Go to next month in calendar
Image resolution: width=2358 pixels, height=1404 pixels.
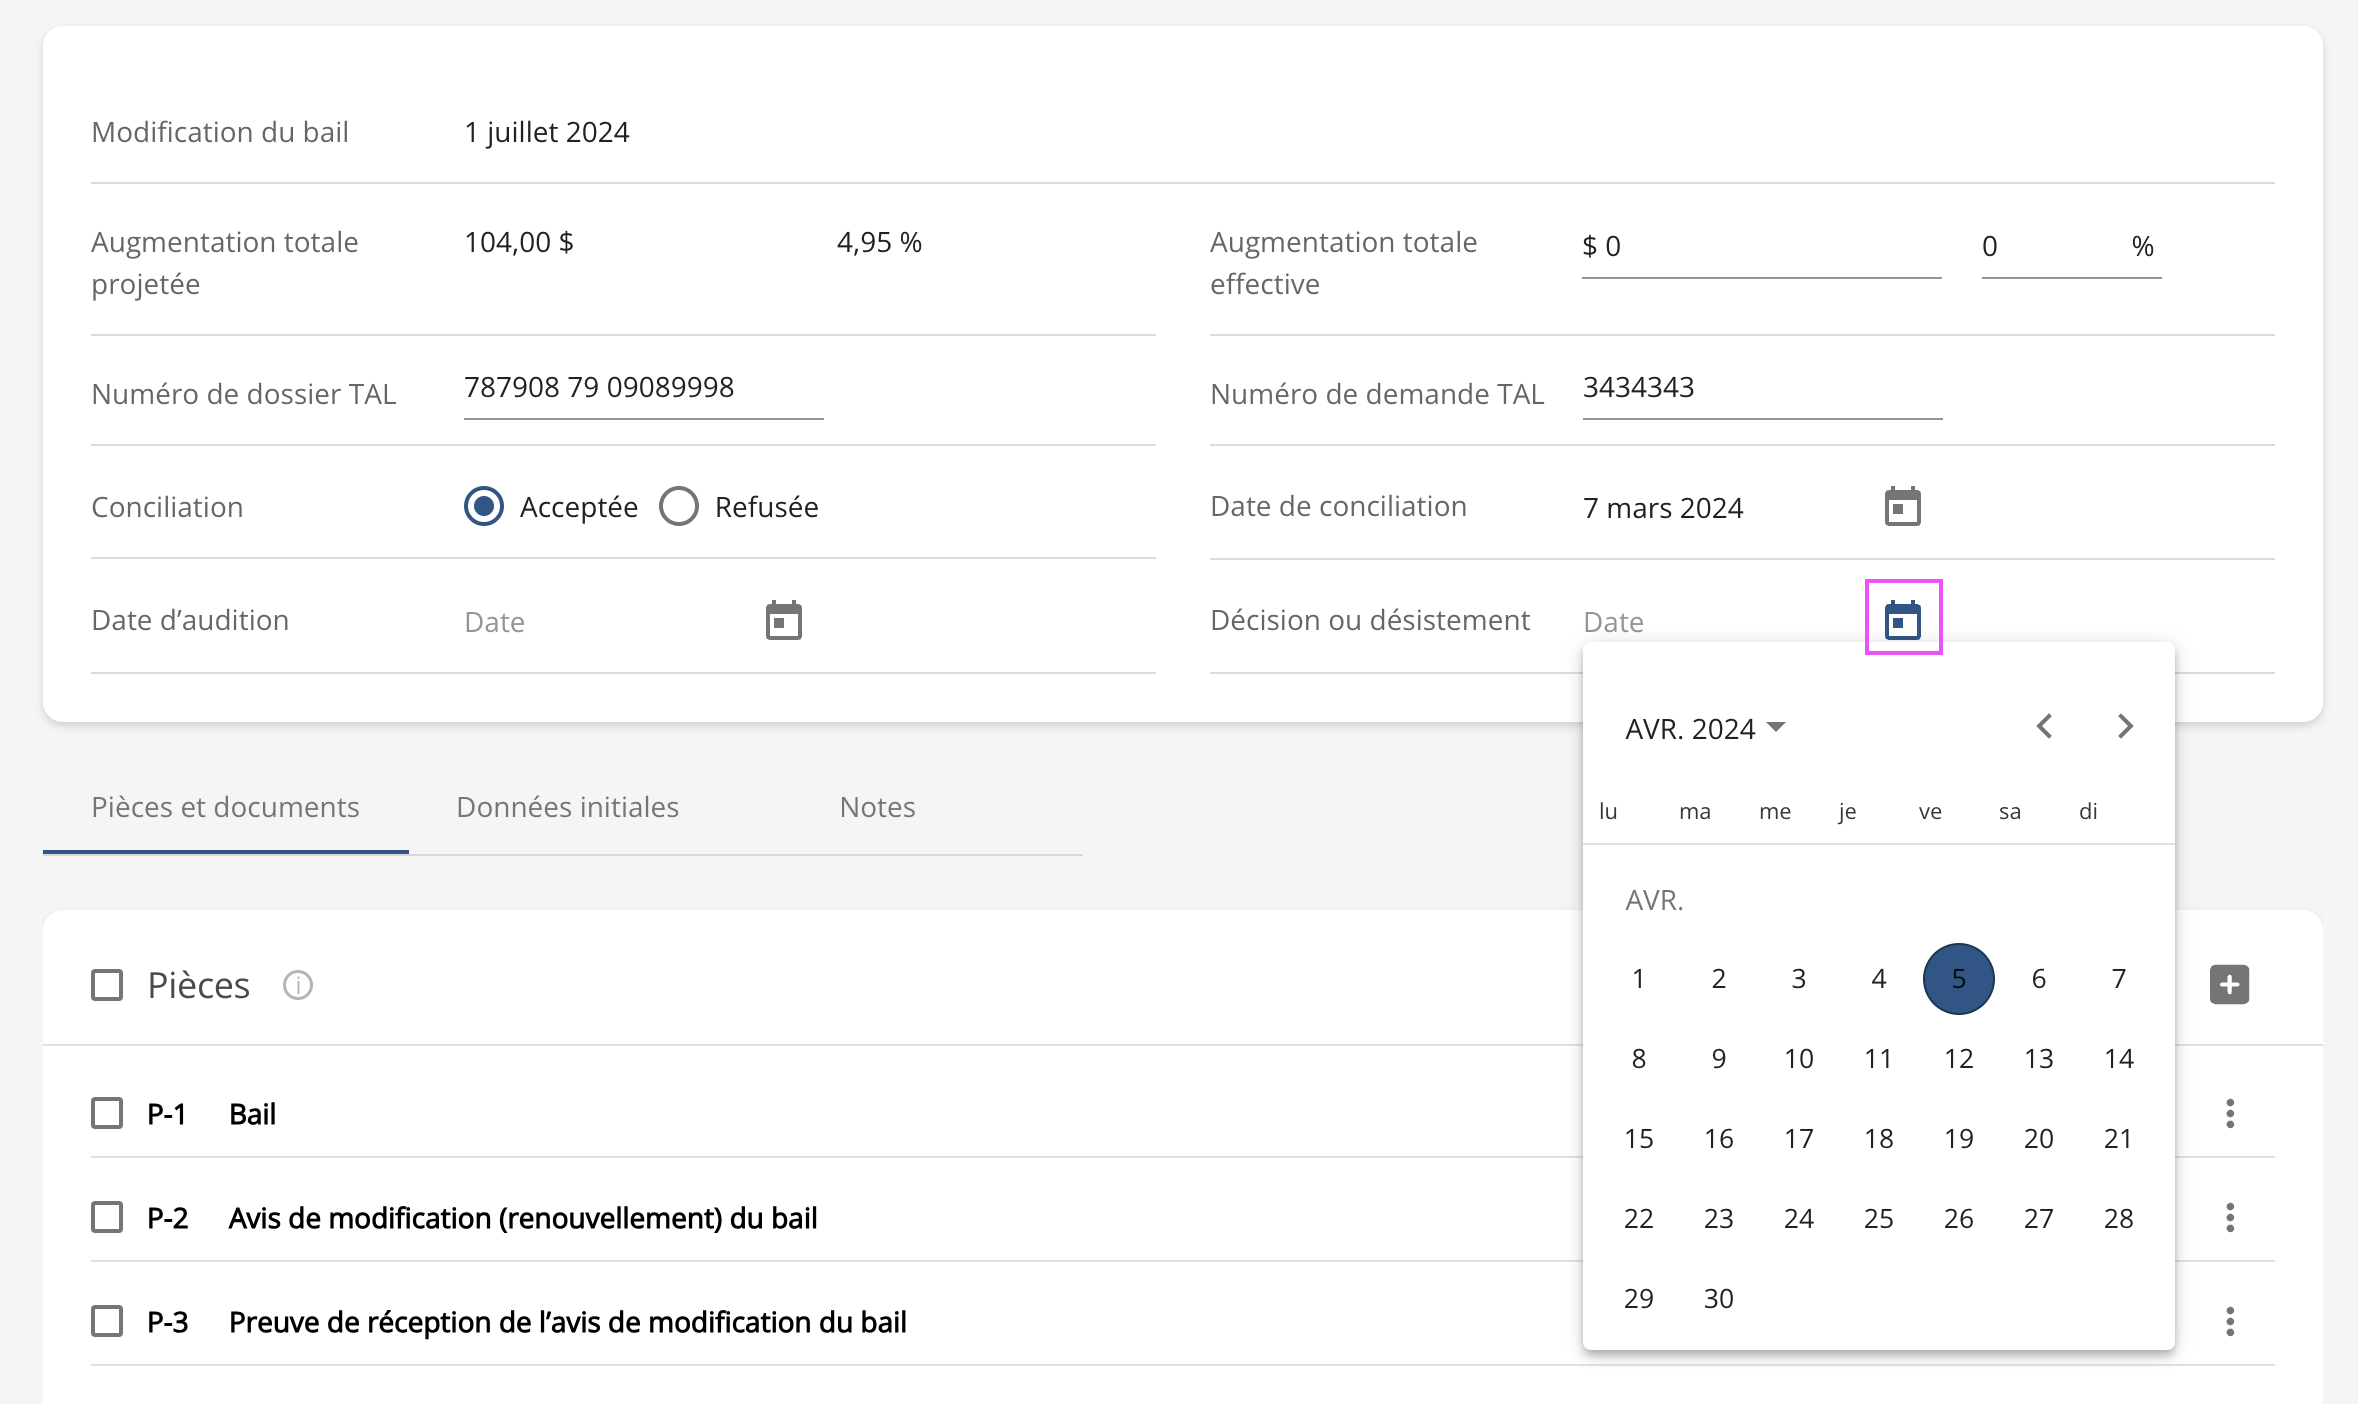(x=2125, y=726)
